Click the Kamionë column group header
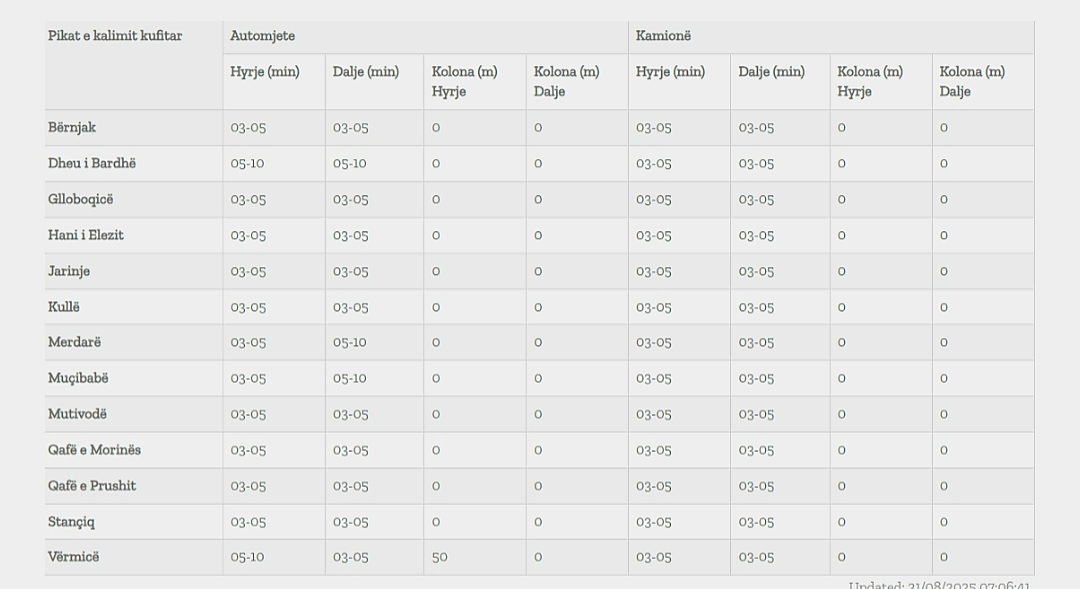1080x589 pixels. (663, 36)
